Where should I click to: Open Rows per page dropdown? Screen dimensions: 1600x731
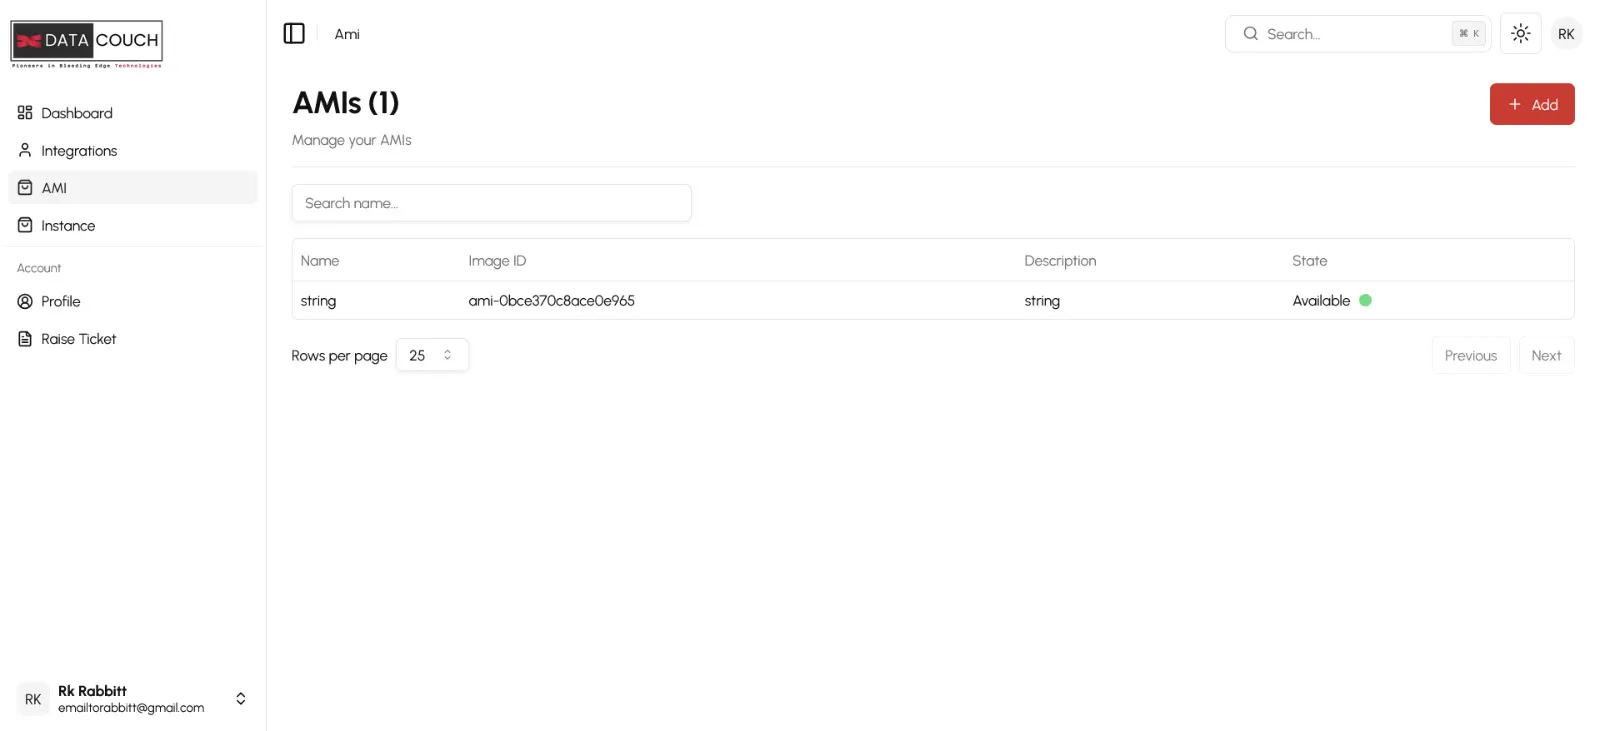click(x=432, y=355)
